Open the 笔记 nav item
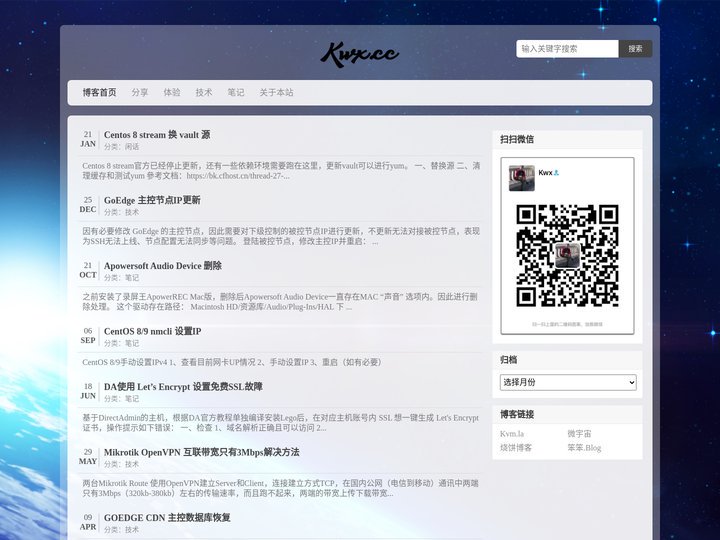 pyautogui.click(x=236, y=92)
